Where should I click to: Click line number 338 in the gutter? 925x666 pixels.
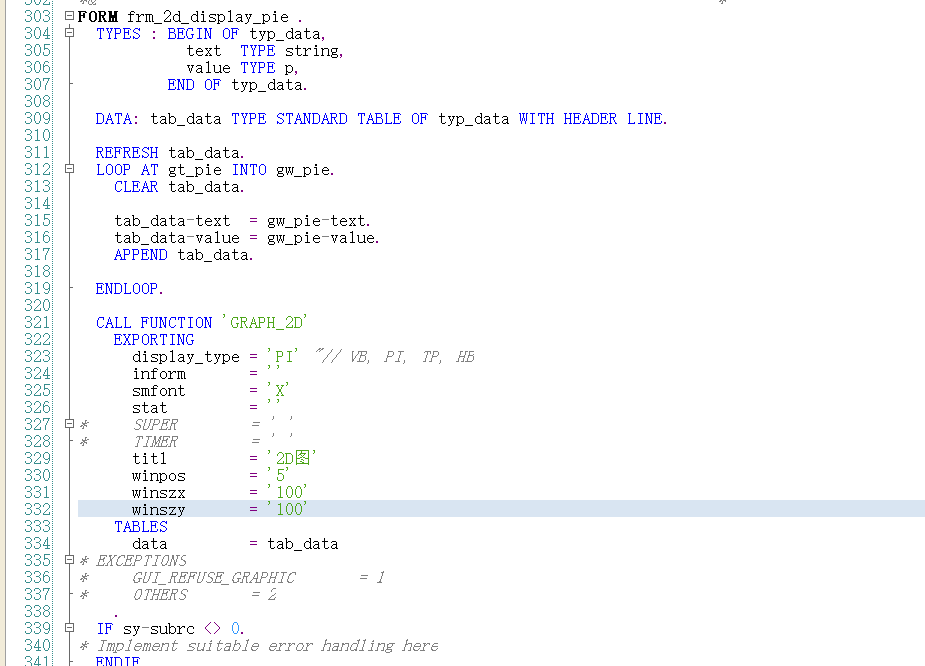(37, 611)
